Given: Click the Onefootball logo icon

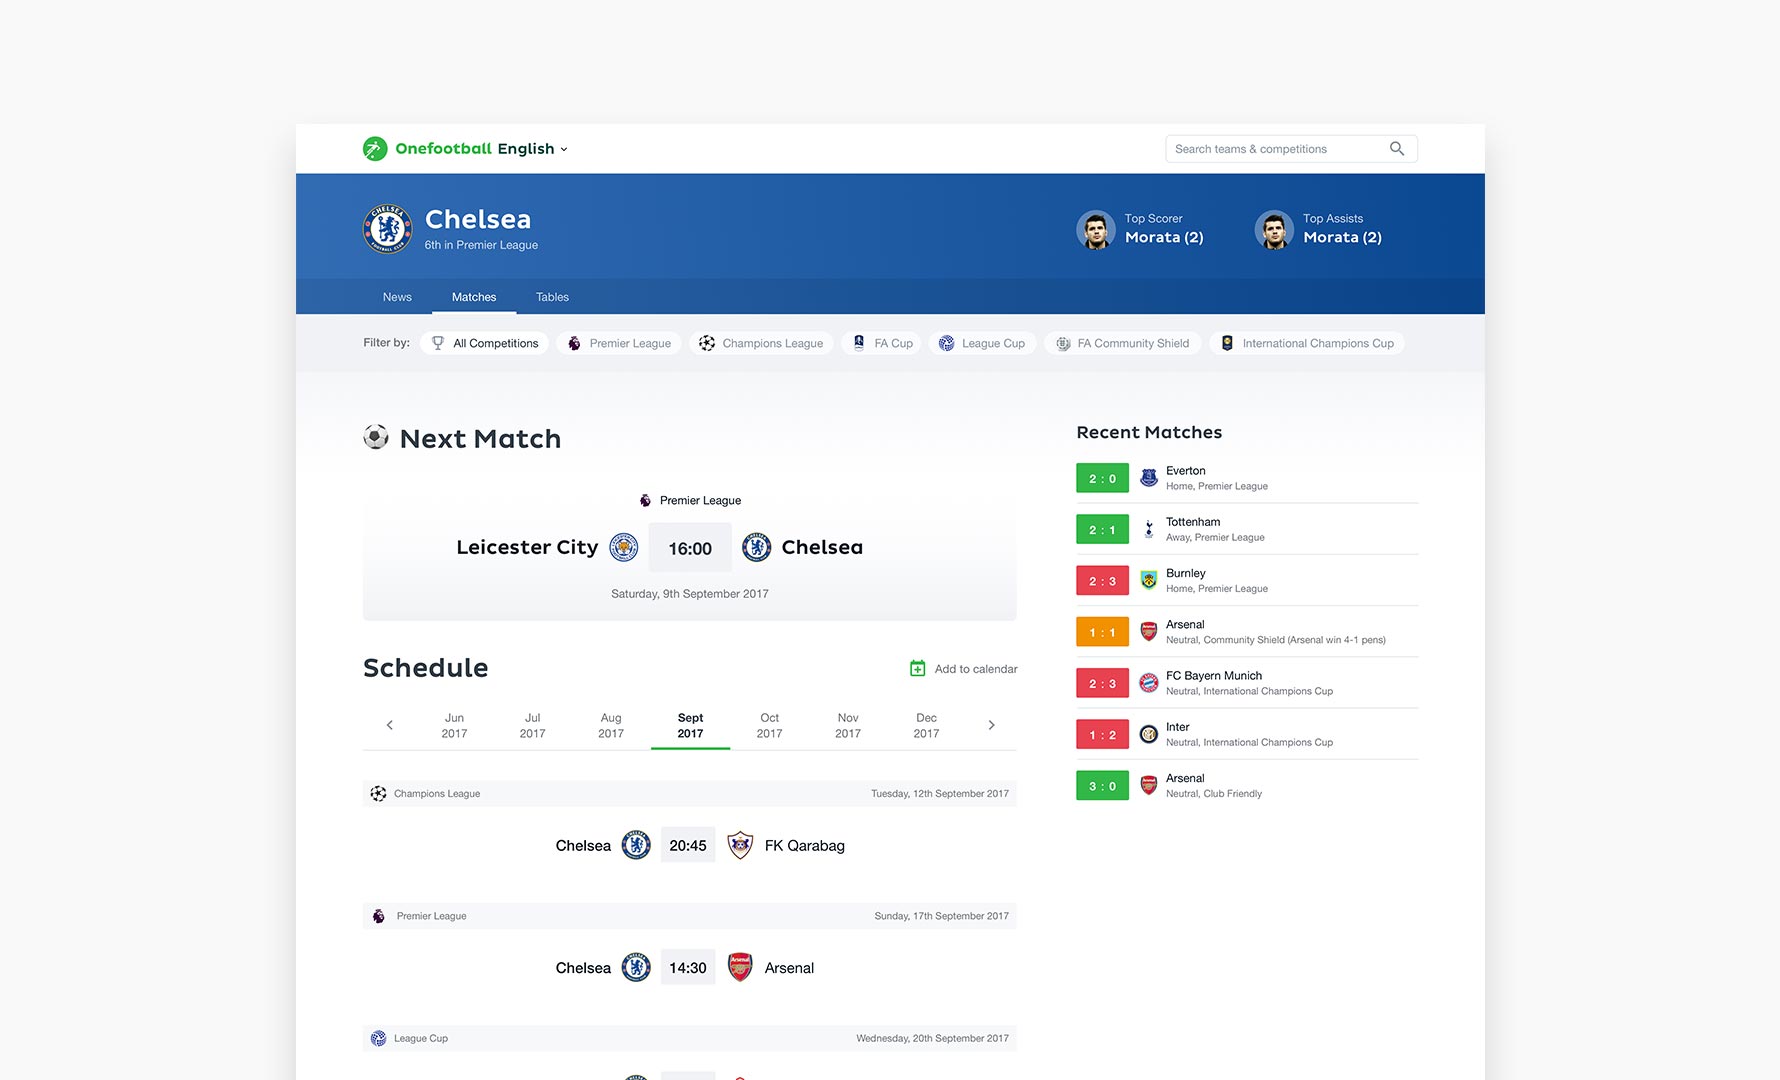Looking at the screenshot, I should click(x=375, y=149).
